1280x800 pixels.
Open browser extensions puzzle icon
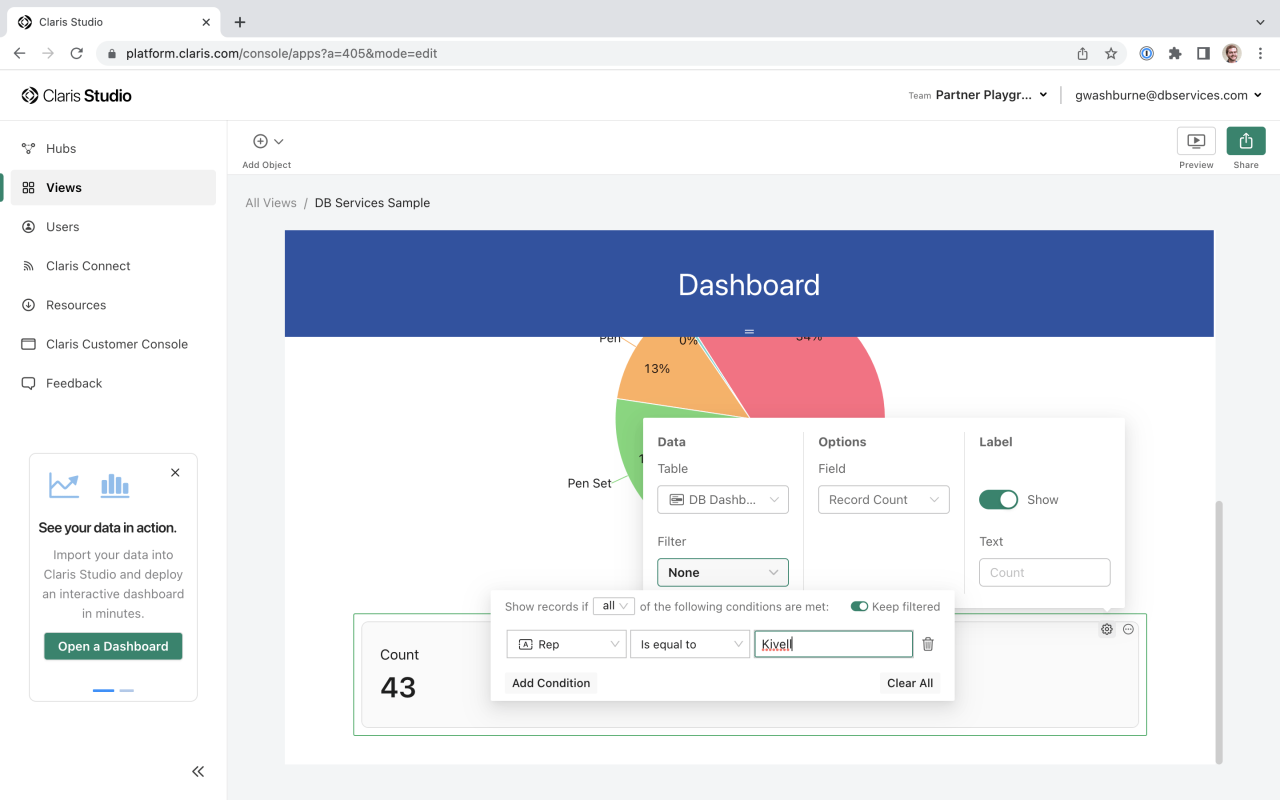[x=1175, y=53]
